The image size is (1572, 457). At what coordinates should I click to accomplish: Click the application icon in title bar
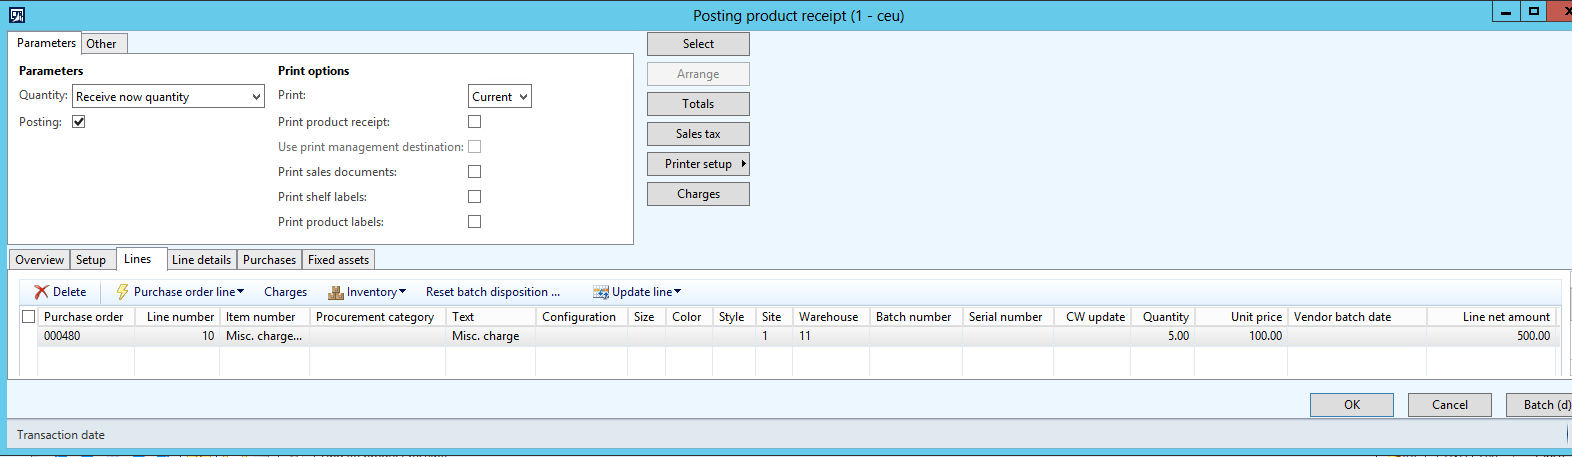coord(16,15)
